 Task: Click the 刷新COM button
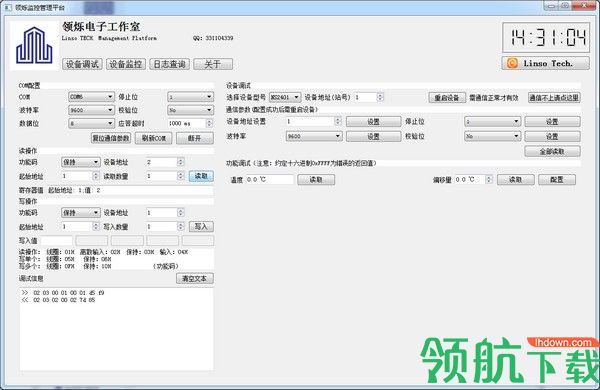(x=153, y=138)
